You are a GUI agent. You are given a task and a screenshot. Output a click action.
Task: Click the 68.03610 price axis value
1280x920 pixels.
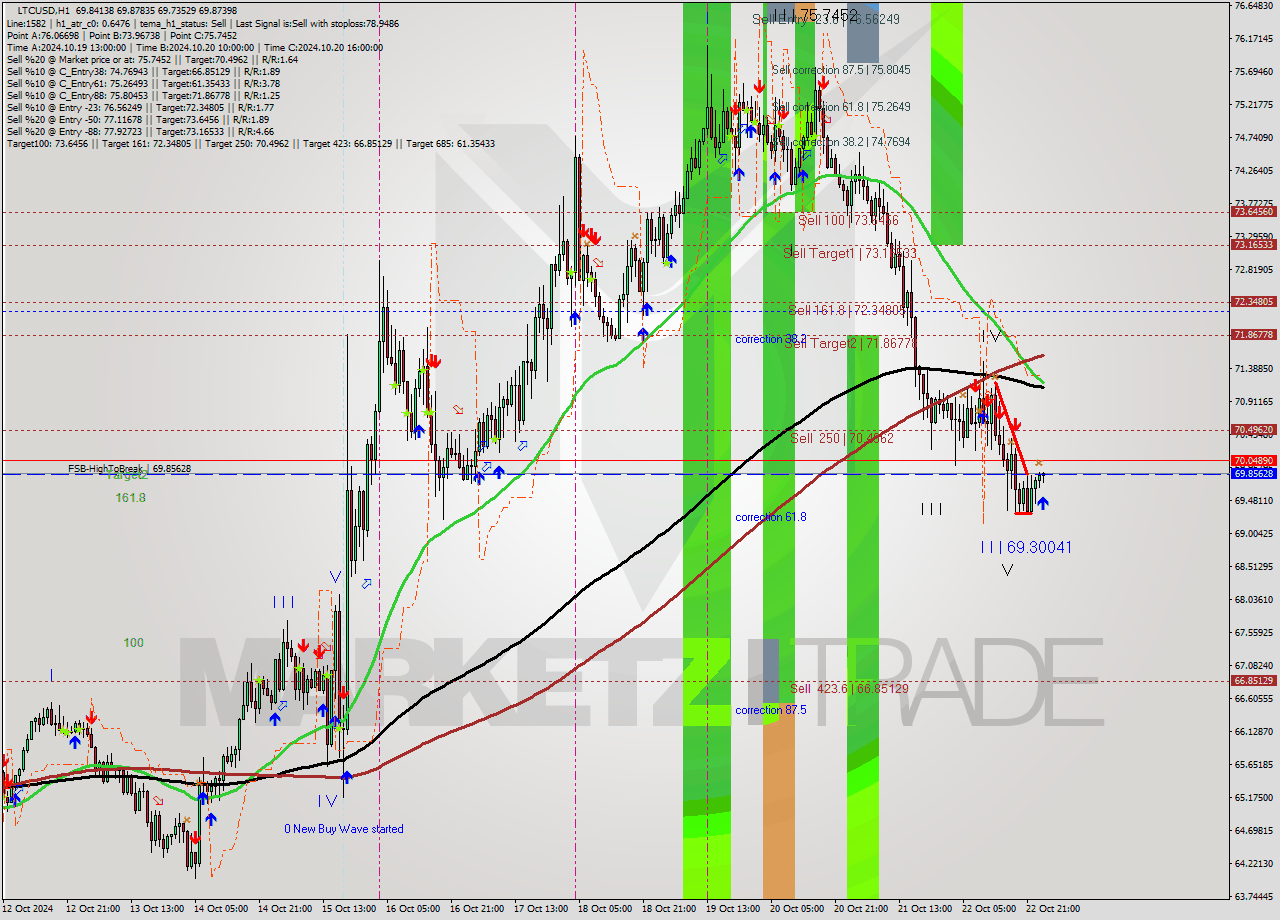coord(1253,600)
